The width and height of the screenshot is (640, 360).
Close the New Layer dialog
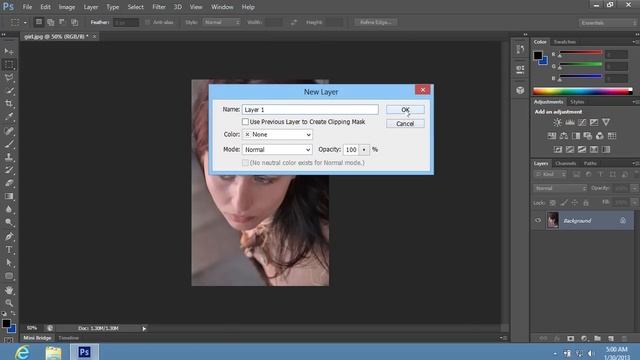[x=422, y=89]
